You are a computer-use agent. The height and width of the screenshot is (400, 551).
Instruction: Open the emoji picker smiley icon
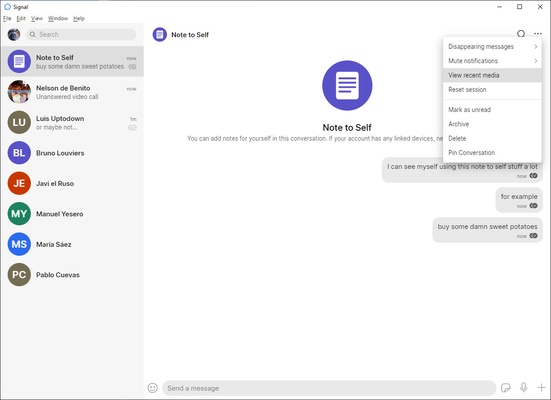(153, 388)
